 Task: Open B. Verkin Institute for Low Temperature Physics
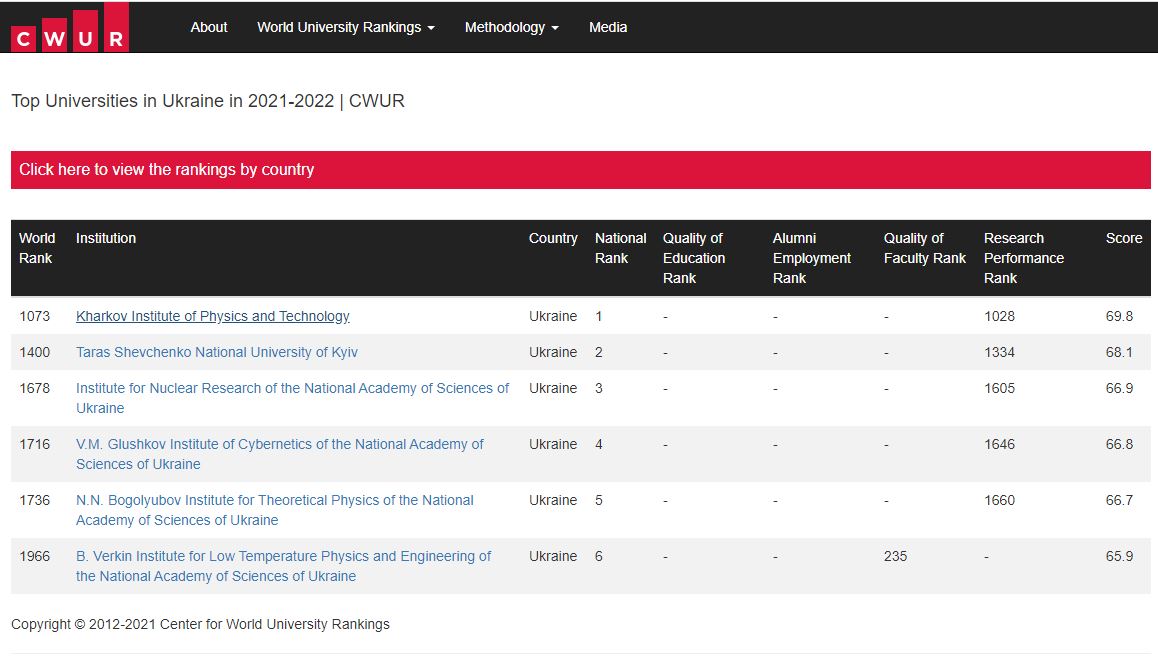(284, 557)
